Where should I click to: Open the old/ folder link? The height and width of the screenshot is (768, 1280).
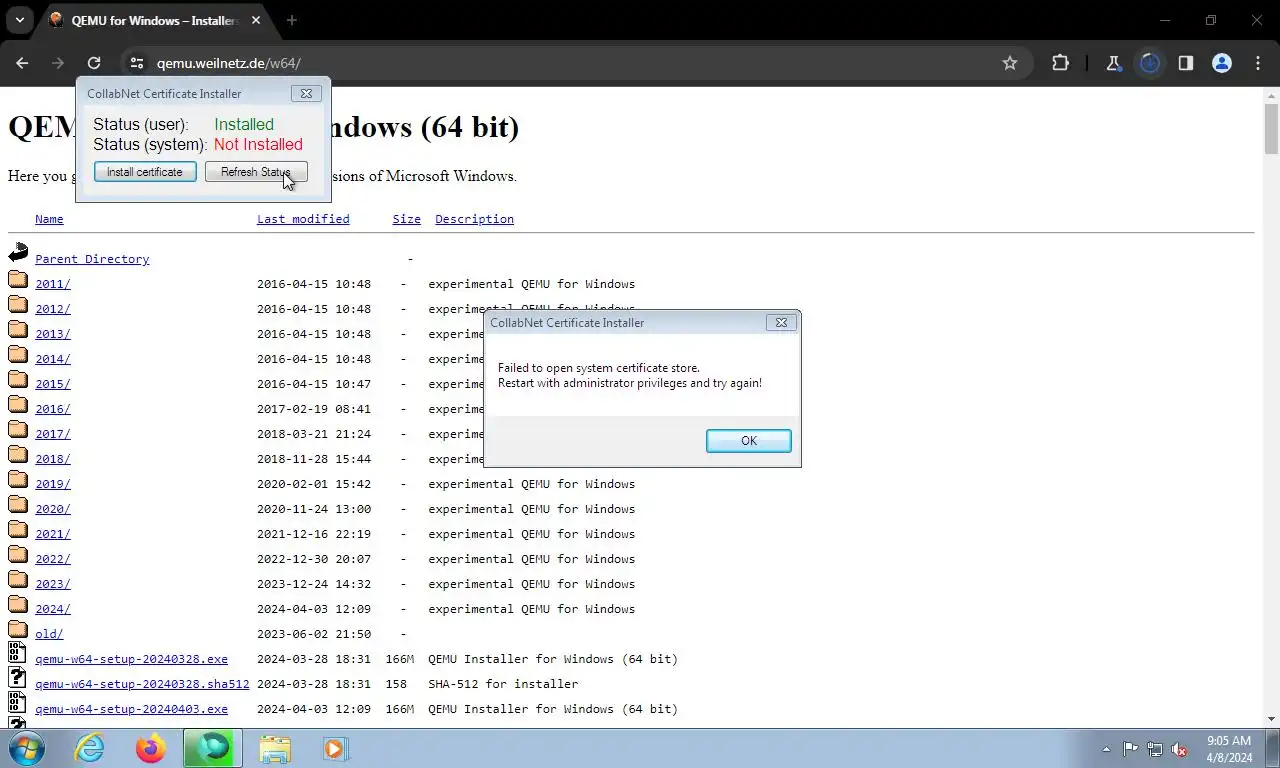click(49, 634)
